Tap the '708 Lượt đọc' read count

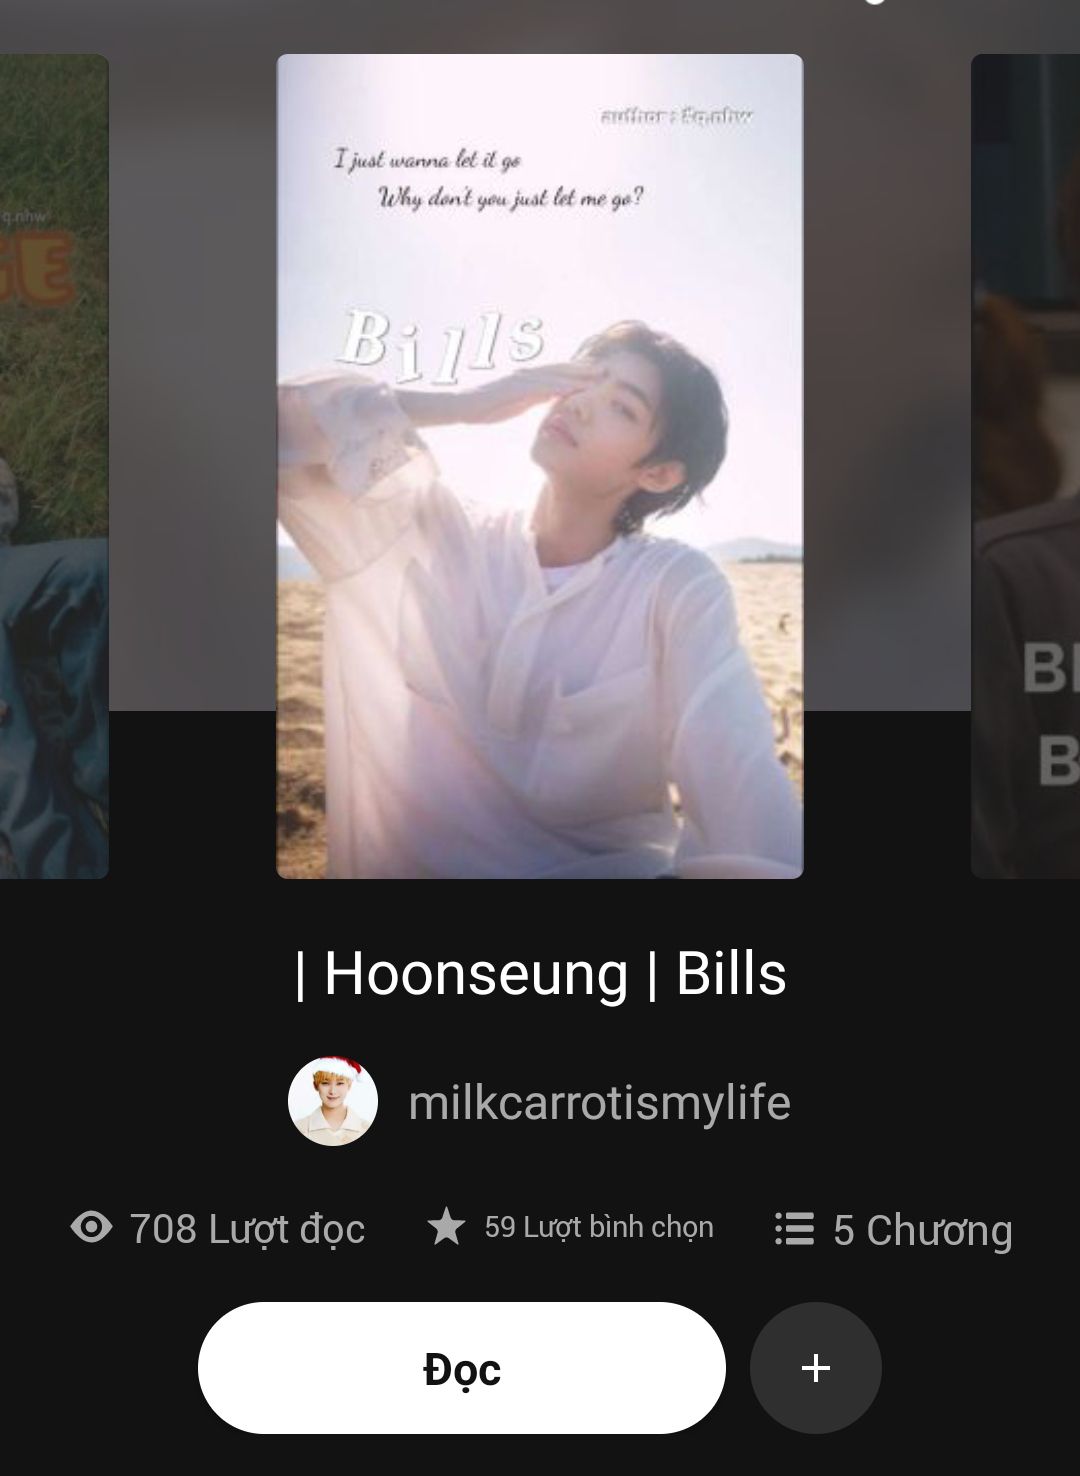click(247, 1228)
